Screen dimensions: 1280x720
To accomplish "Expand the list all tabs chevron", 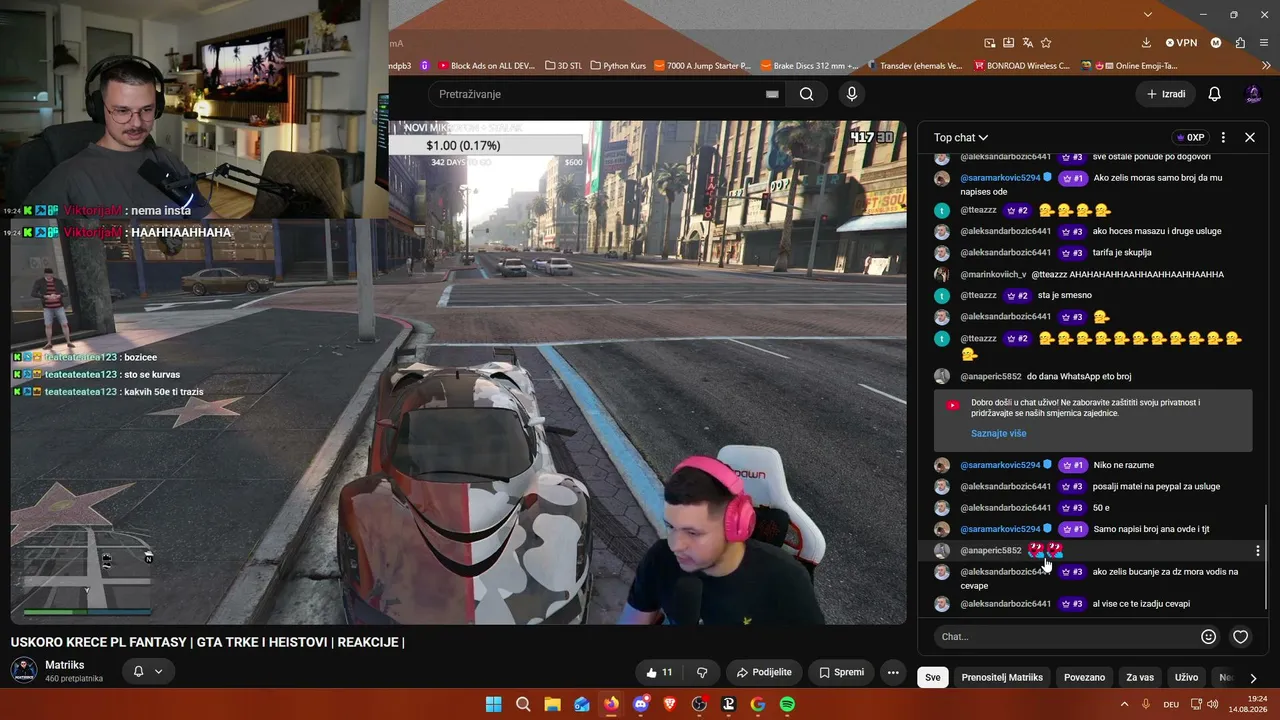I will (1148, 14).
